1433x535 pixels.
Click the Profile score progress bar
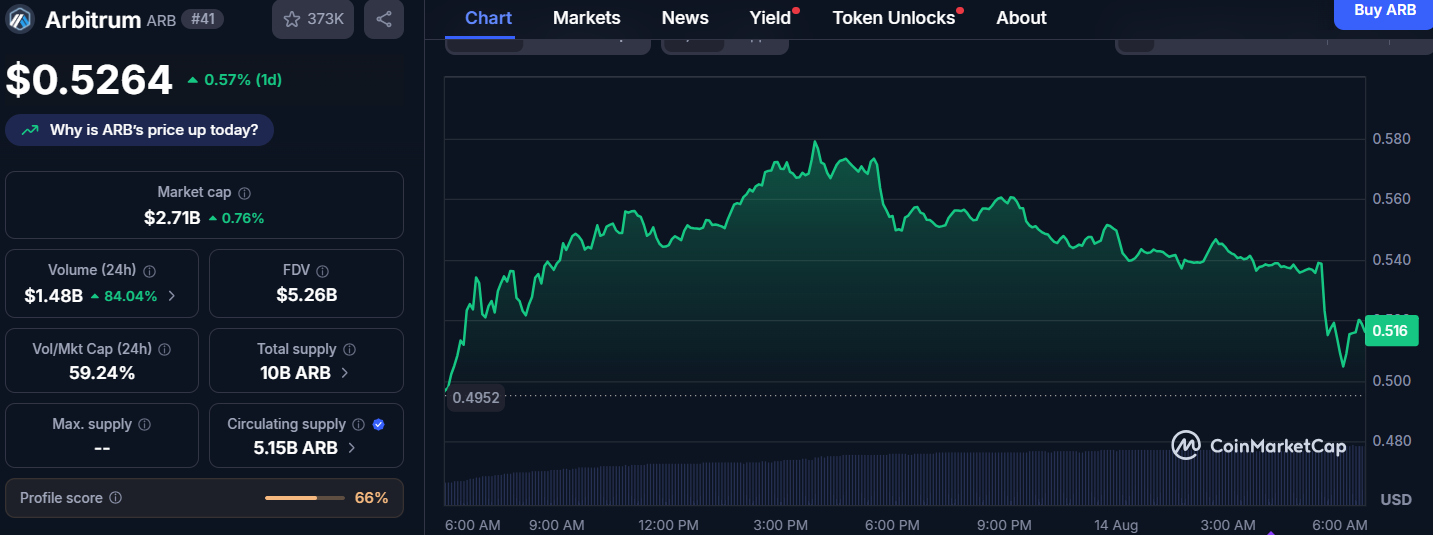(x=304, y=498)
